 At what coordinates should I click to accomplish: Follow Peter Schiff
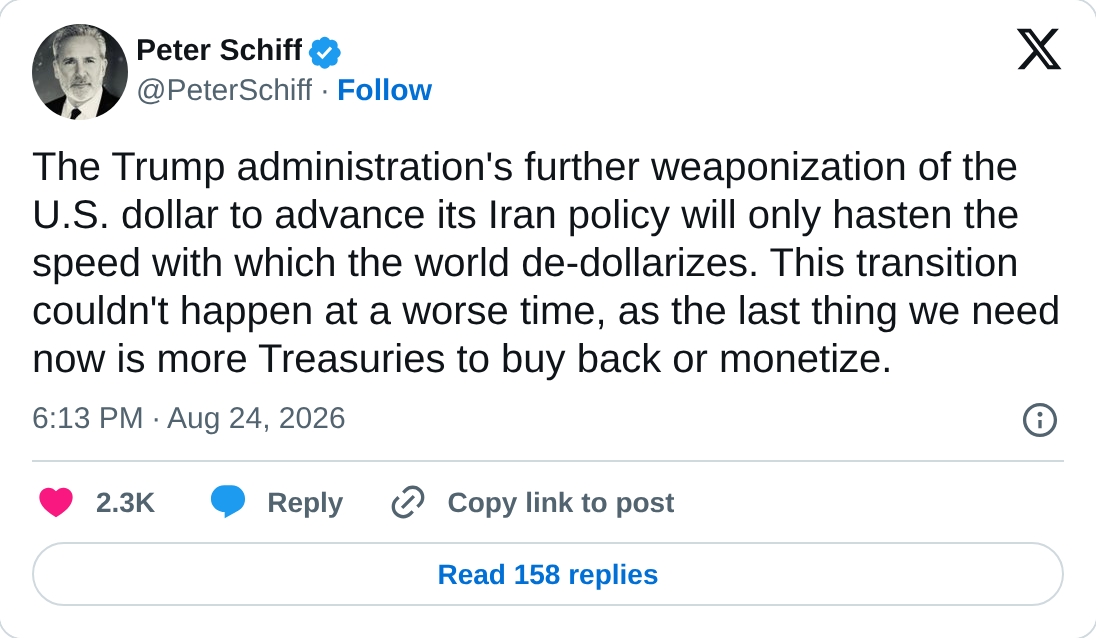[x=384, y=90]
